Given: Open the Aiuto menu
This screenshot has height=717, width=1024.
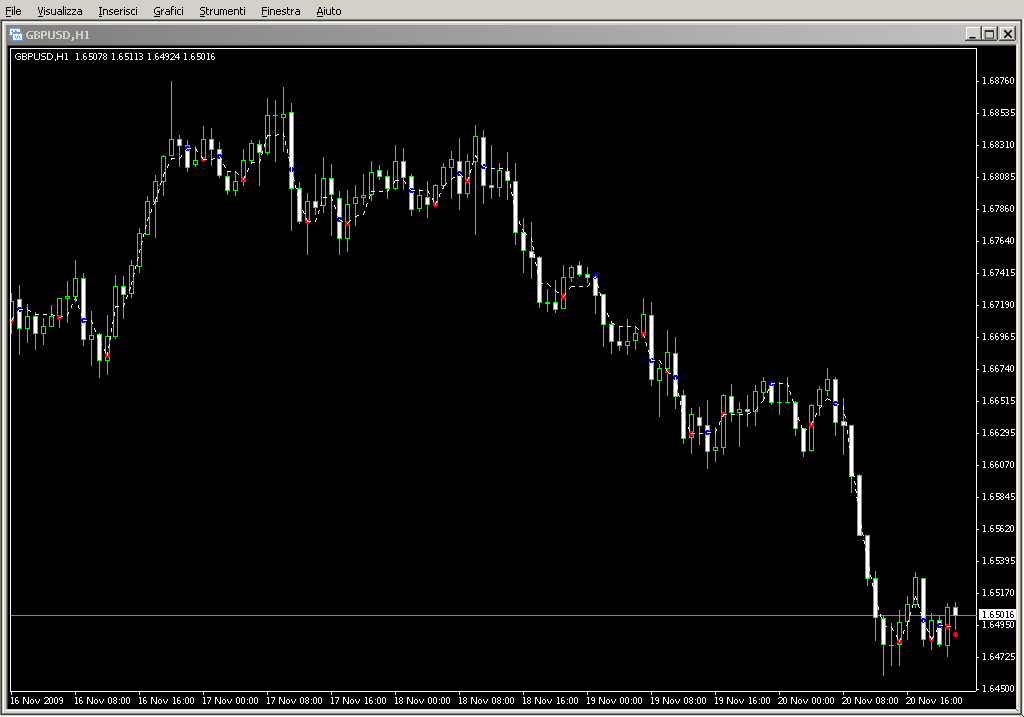Looking at the screenshot, I should [x=328, y=11].
